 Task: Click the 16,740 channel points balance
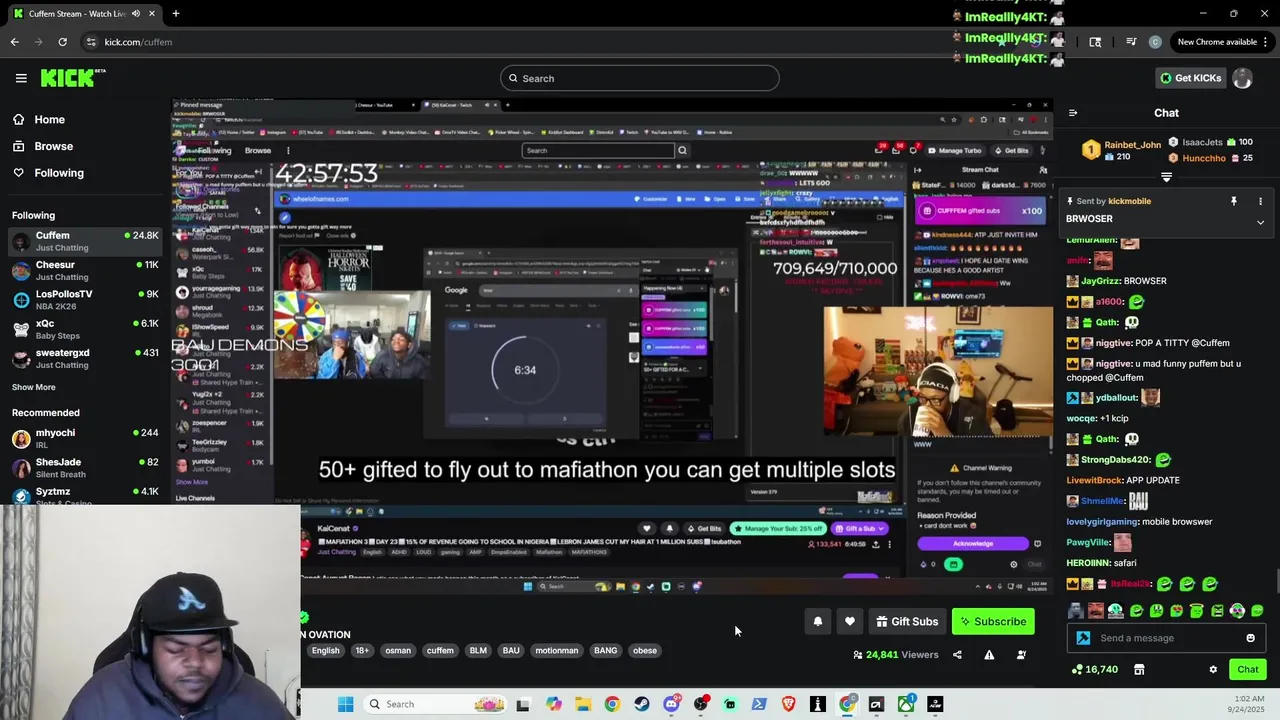tap(1095, 670)
